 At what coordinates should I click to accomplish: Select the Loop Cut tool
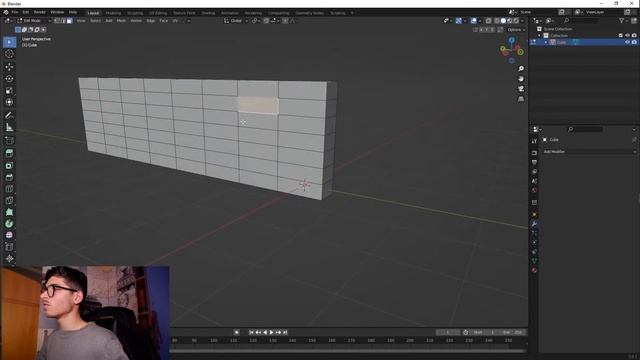(x=9, y=189)
